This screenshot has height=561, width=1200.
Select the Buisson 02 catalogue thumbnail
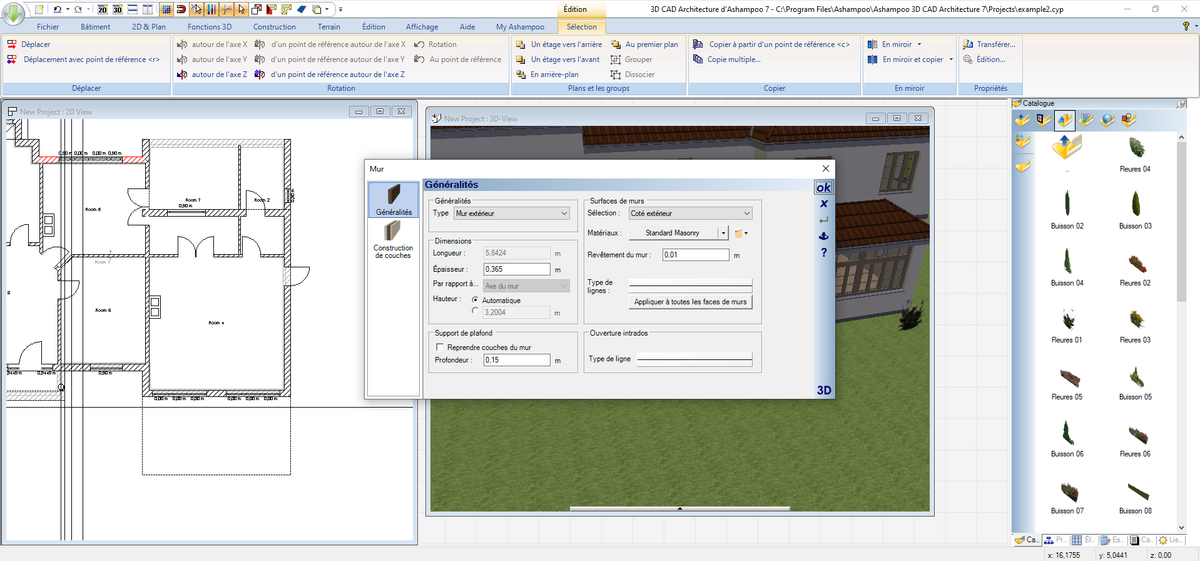coord(1067,210)
